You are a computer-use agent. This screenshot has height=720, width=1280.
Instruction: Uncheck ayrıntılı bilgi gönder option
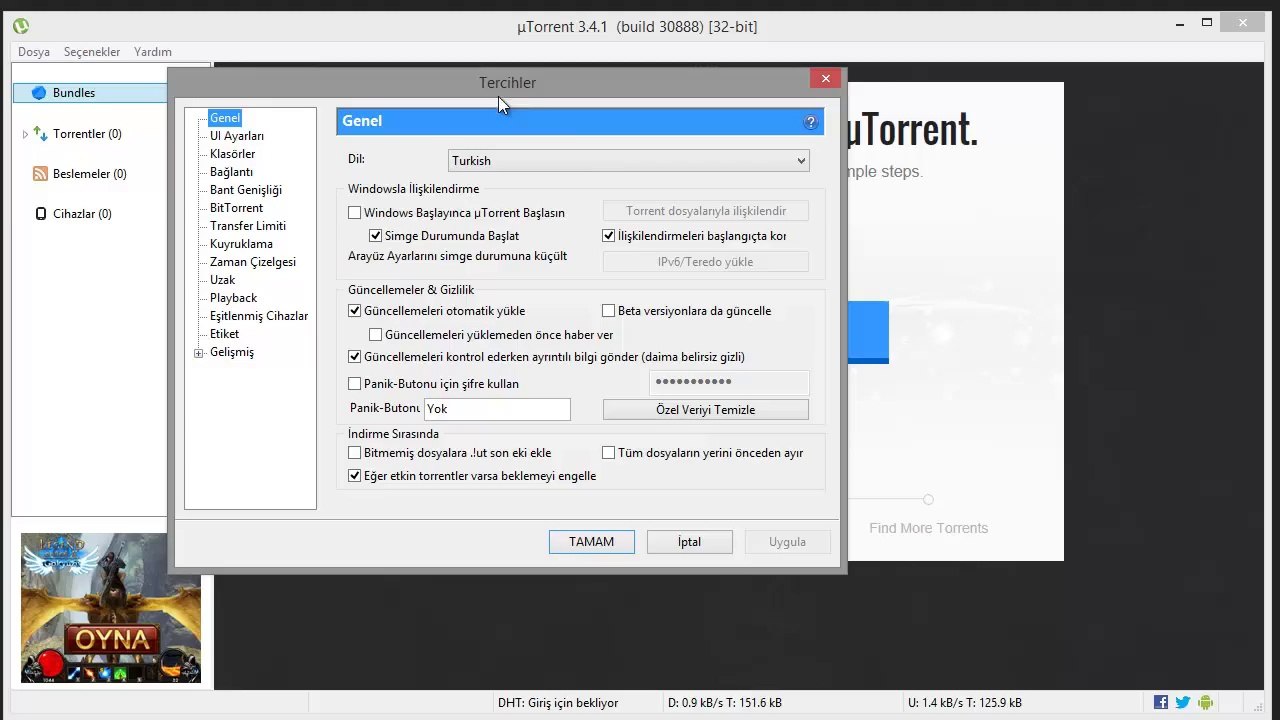tap(354, 357)
